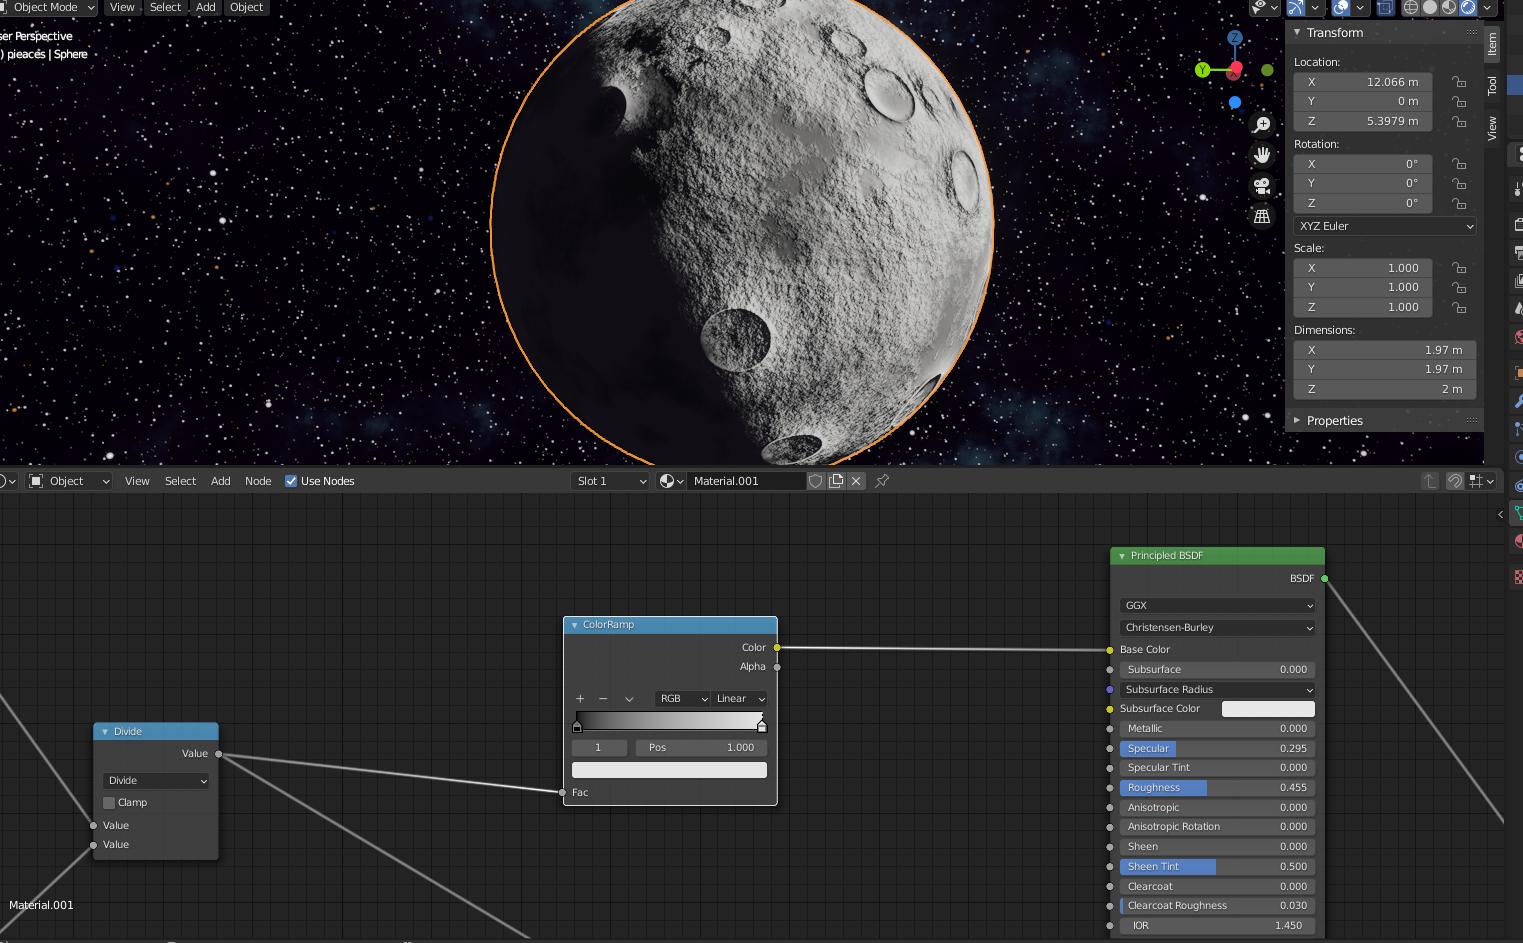This screenshot has width=1523, height=943.
Task: Open the snap node element dropdown
Action: coord(1482,481)
